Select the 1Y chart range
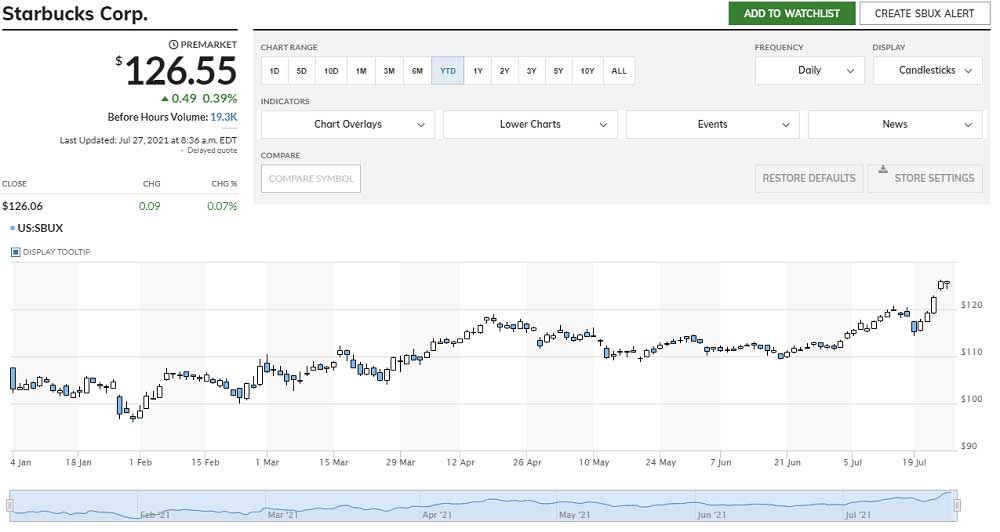Image resolution: width=1000 pixels, height=532 pixels. click(x=478, y=71)
